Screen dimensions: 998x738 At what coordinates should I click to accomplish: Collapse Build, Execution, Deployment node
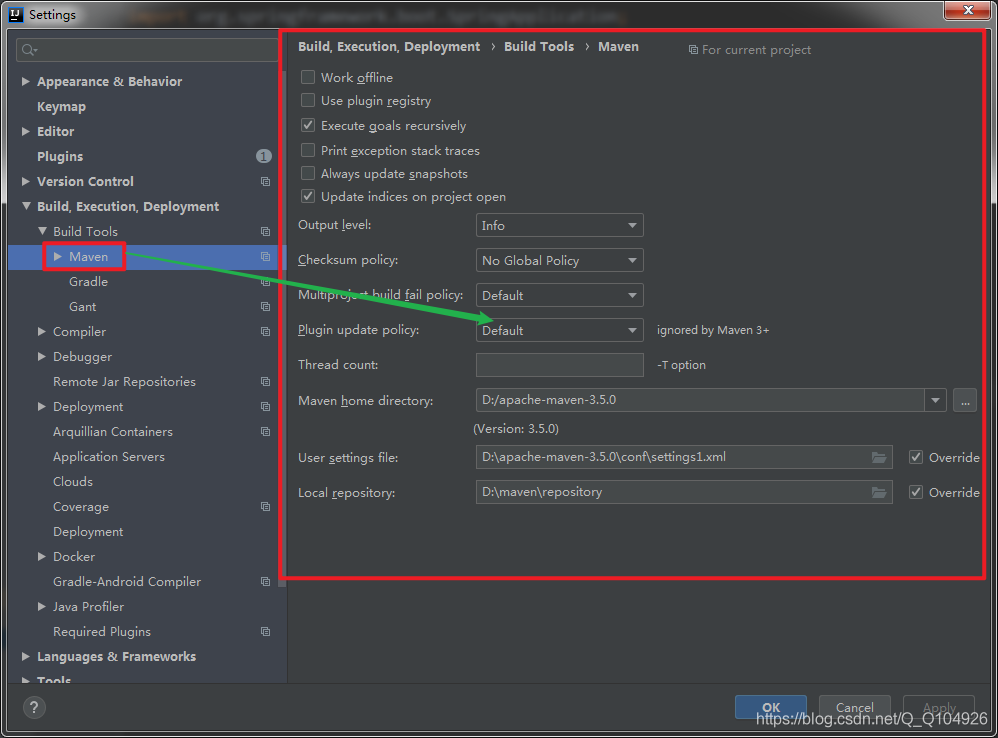coord(25,206)
